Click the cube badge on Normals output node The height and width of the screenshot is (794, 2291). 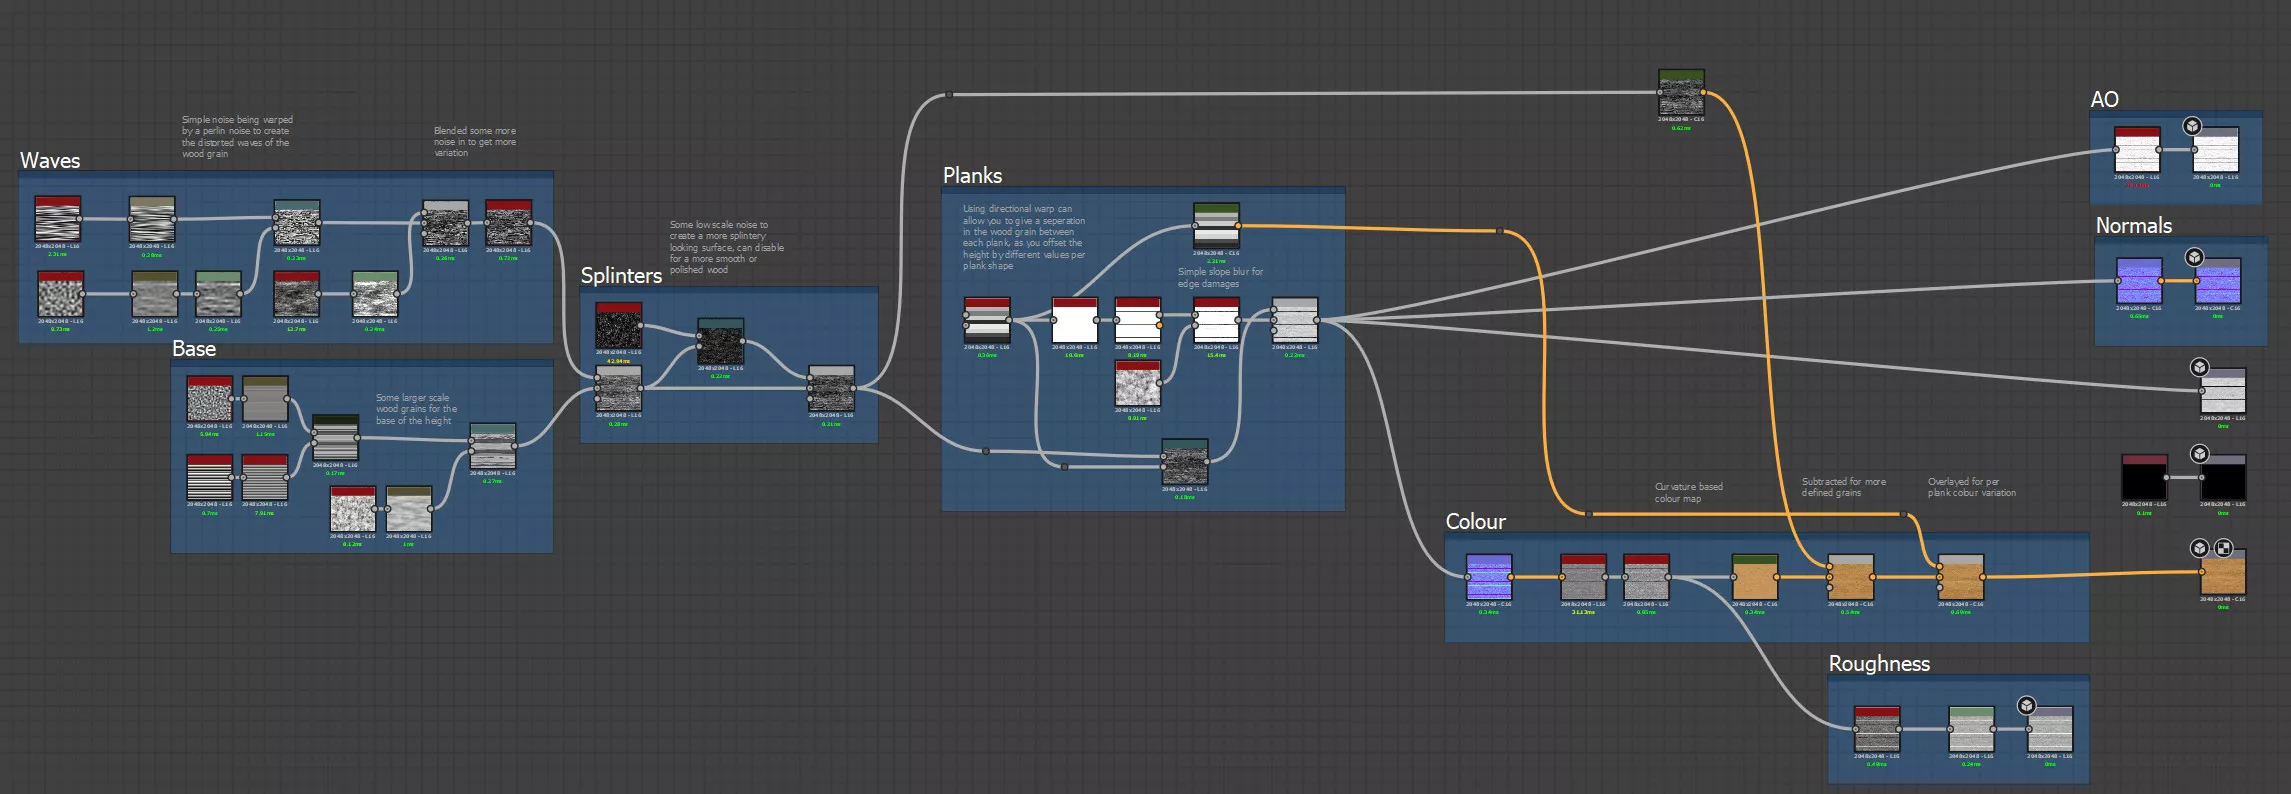[2194, 257]
